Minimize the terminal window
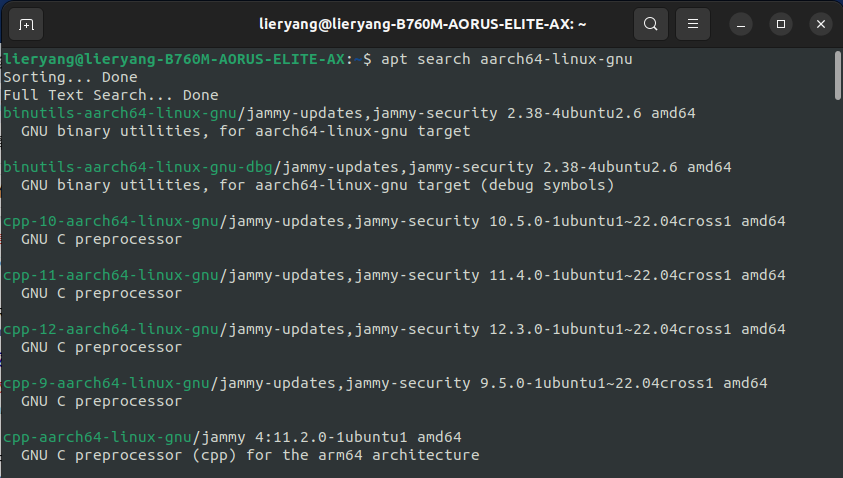This screenshot has width=843, height=478. pyautogui.click(x=741, y=24)
